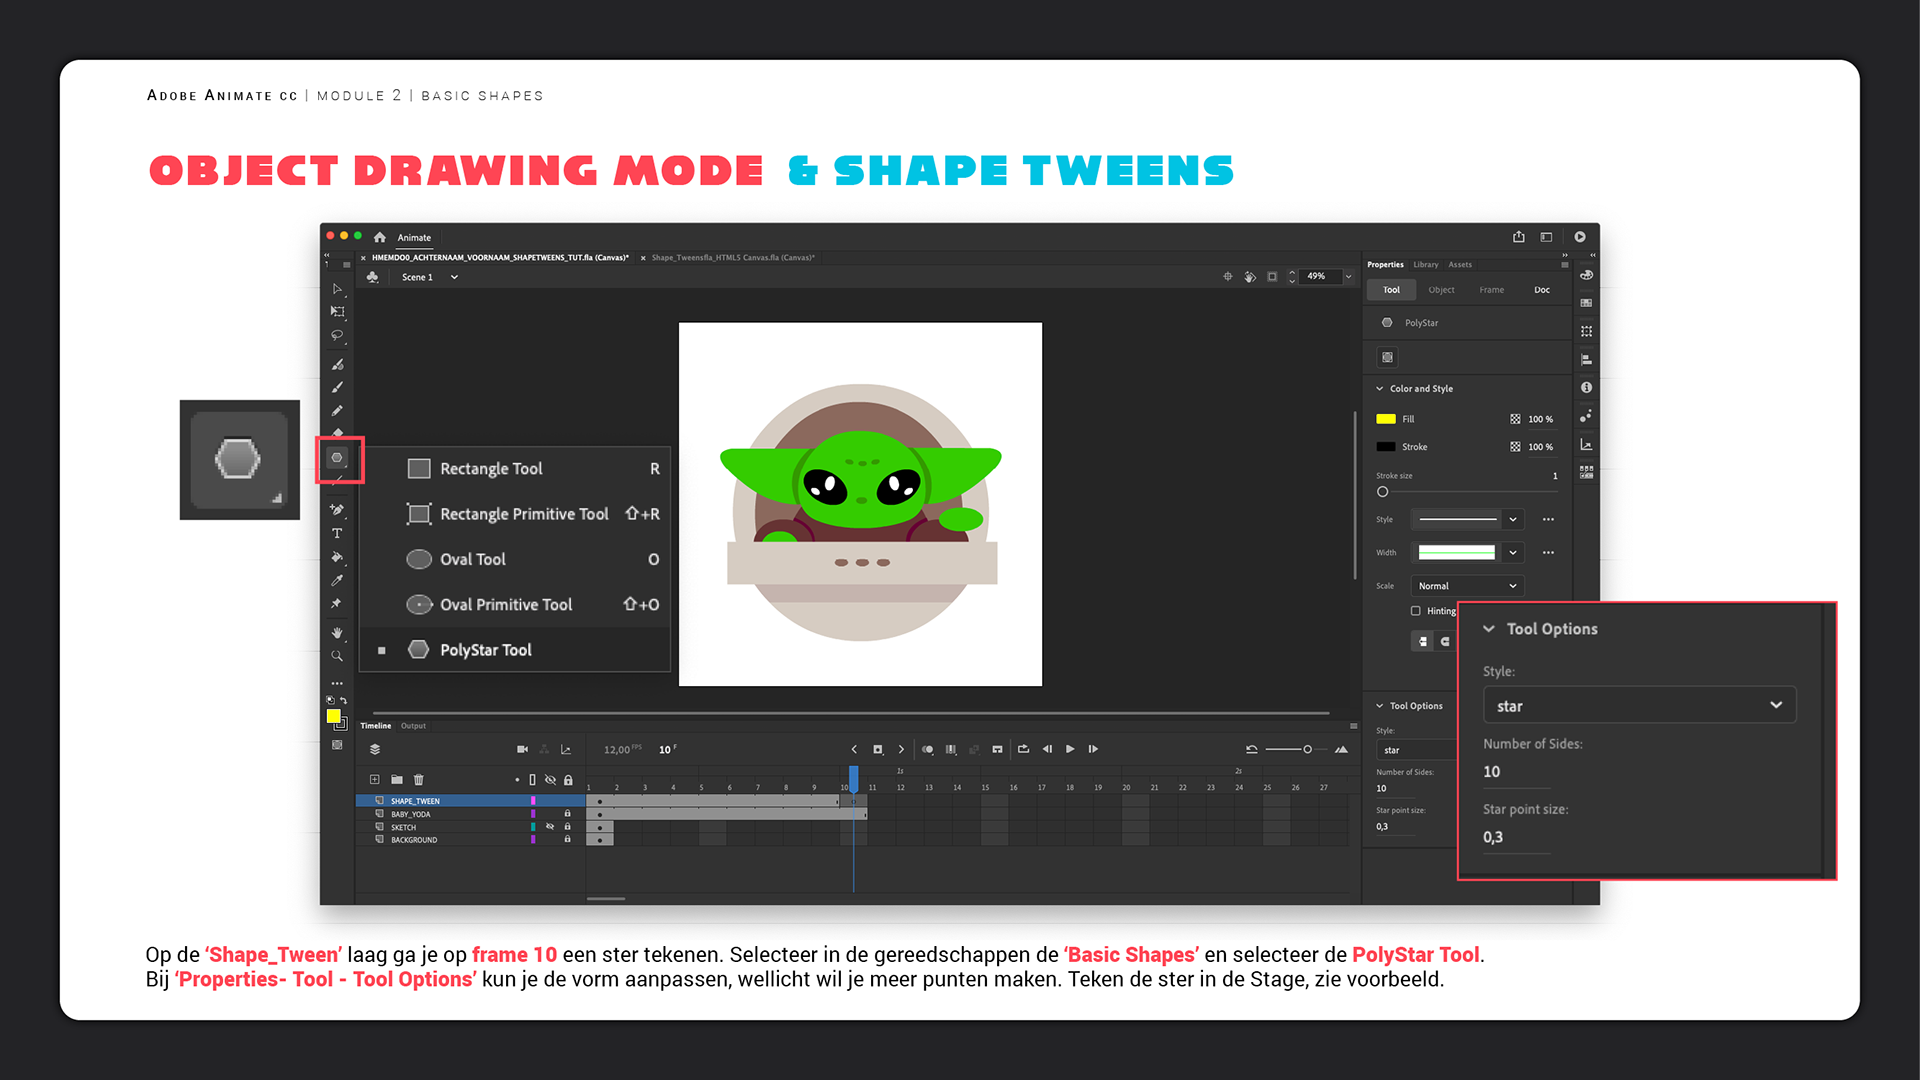
Task: Choose Oval Tool from the flyout menu
Action: click(473, 560)
